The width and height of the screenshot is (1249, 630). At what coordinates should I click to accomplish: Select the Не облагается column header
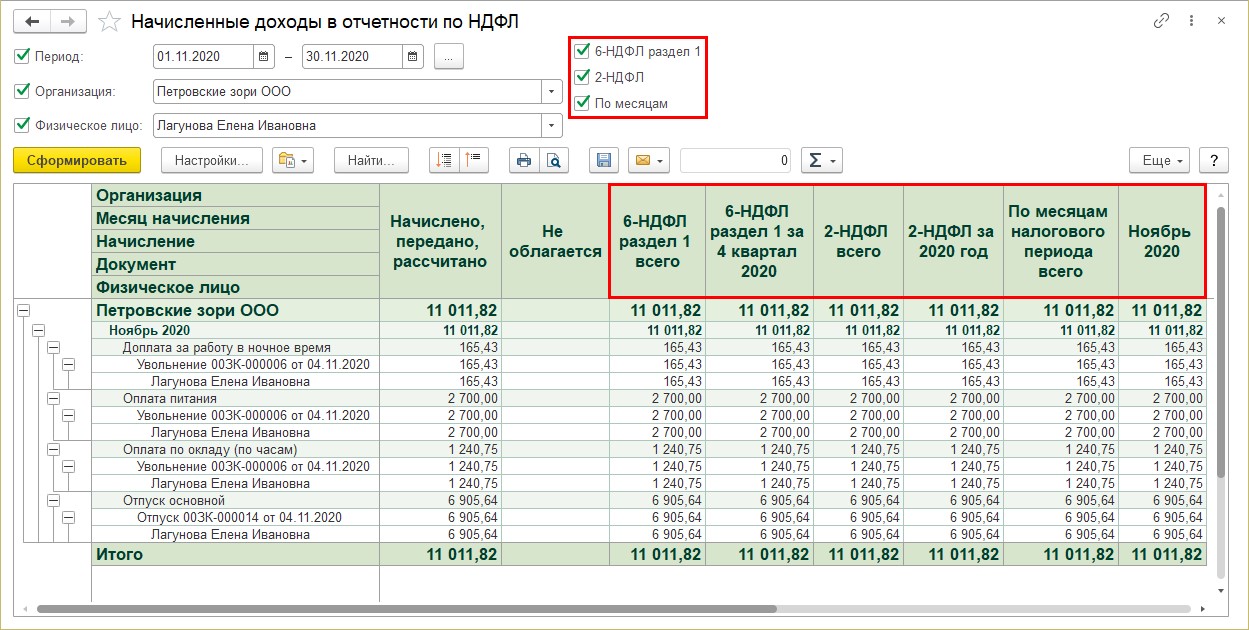(555, 241)
